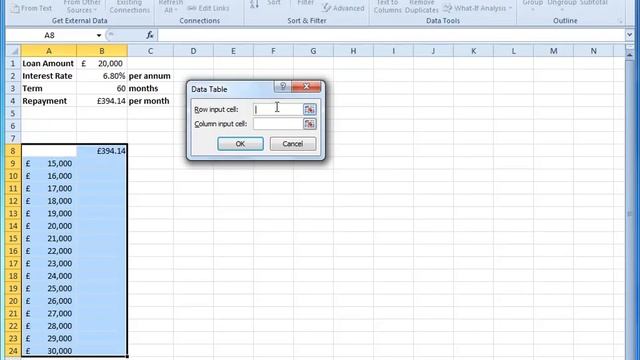Viewport: 640px width, 360px height.
Task: Click the 25,000 cell
Action: tap(49, 289)
